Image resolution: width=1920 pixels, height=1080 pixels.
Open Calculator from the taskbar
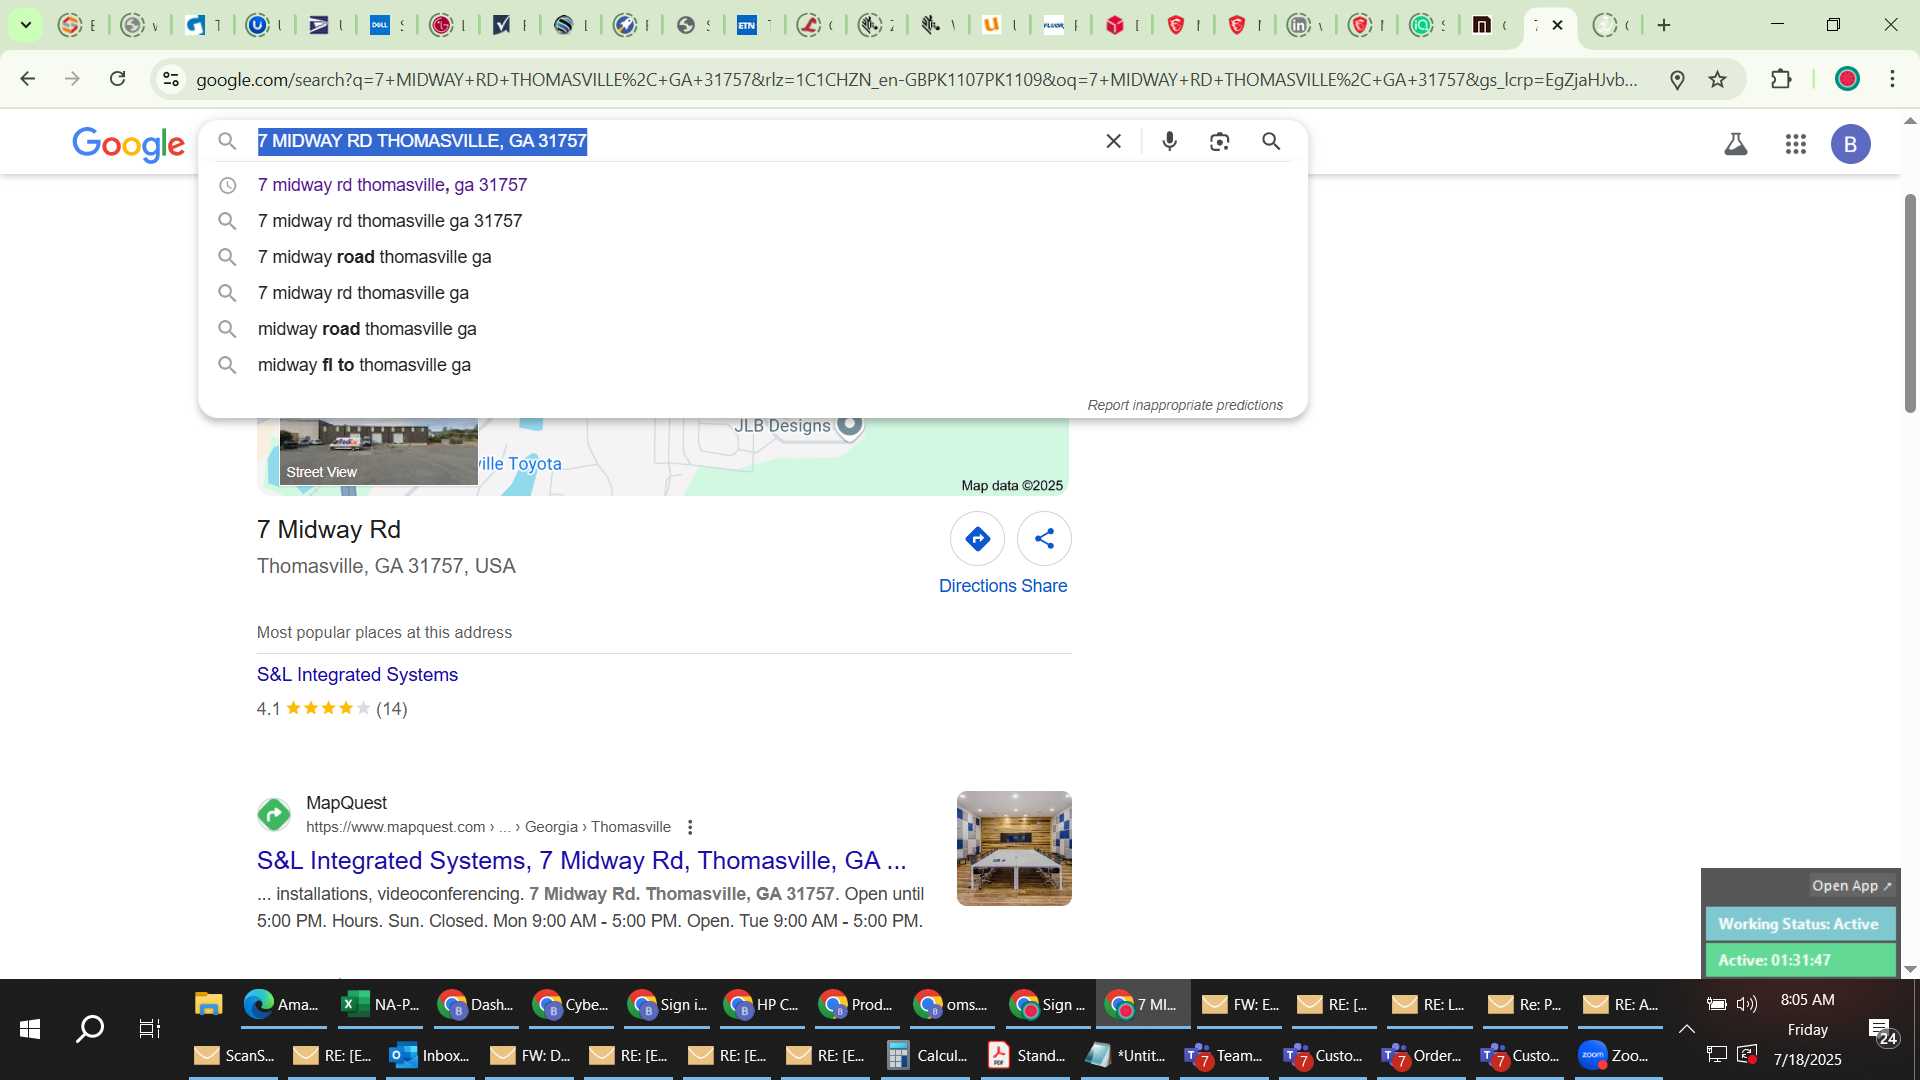pos(928,1055)
